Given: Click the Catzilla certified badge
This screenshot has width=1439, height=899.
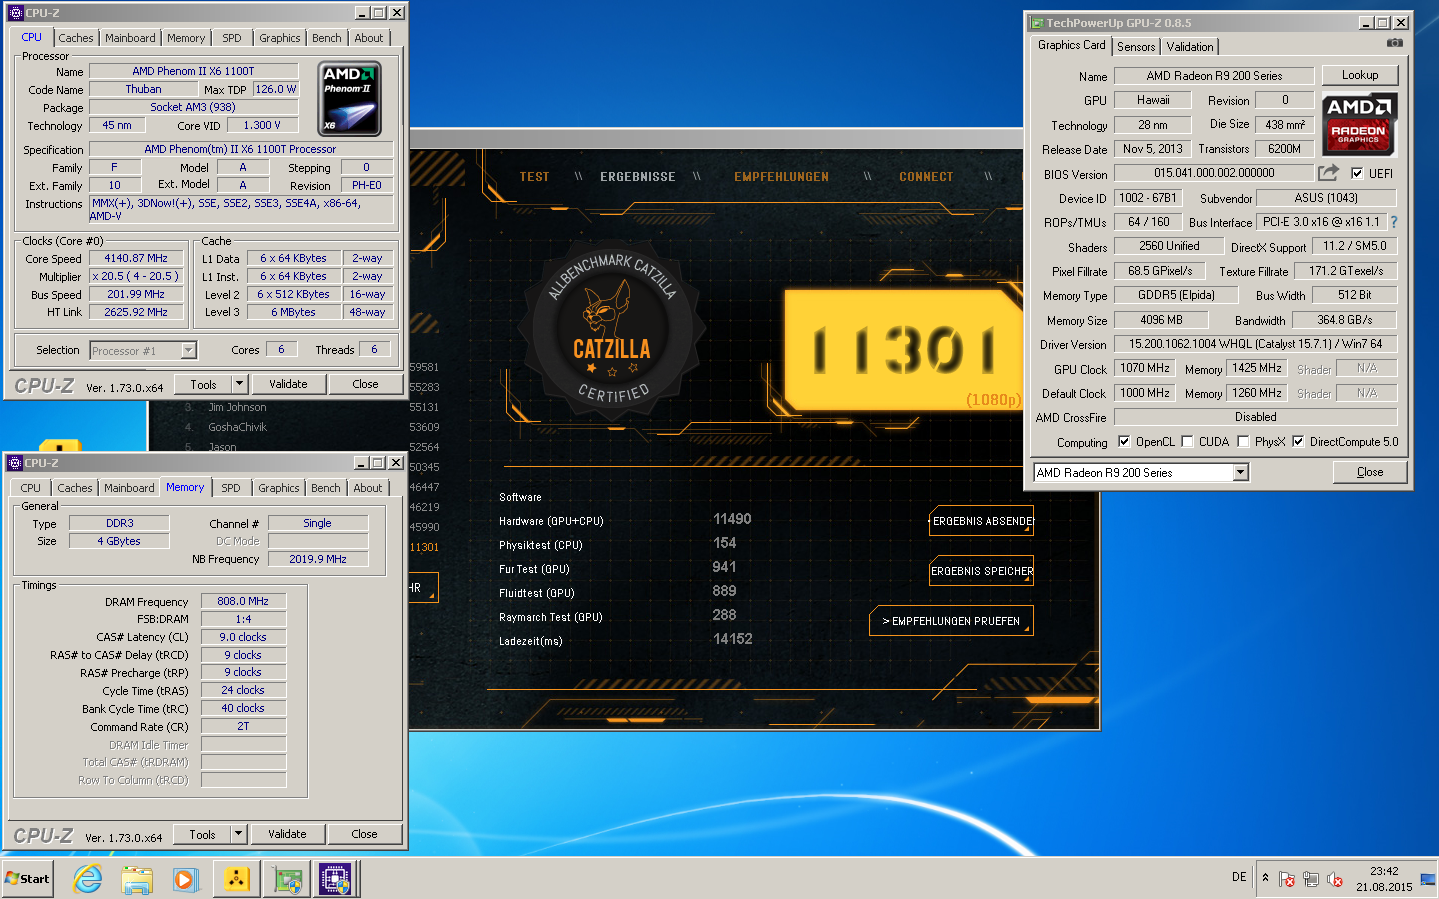Looking at the screenshot, I should pos(613,328).
